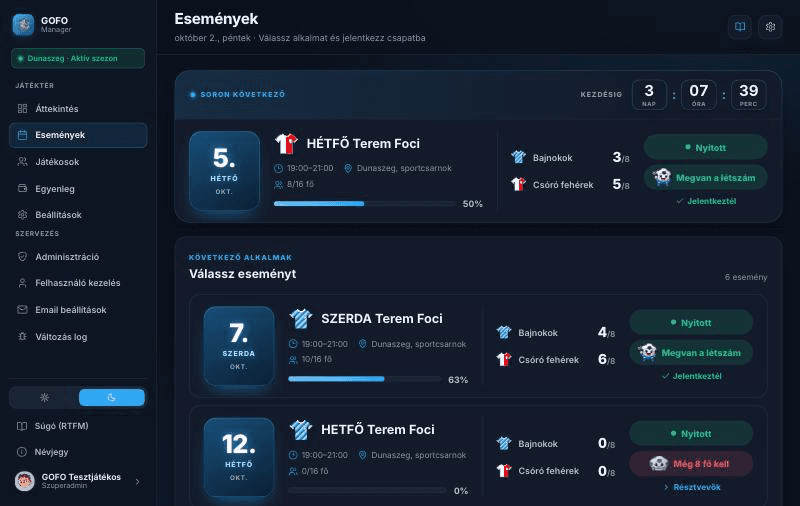Viewport: 800px width, 506px height.
Task: Click the October 12 HÉTFŐ date tile
Action: pos(239,457)
